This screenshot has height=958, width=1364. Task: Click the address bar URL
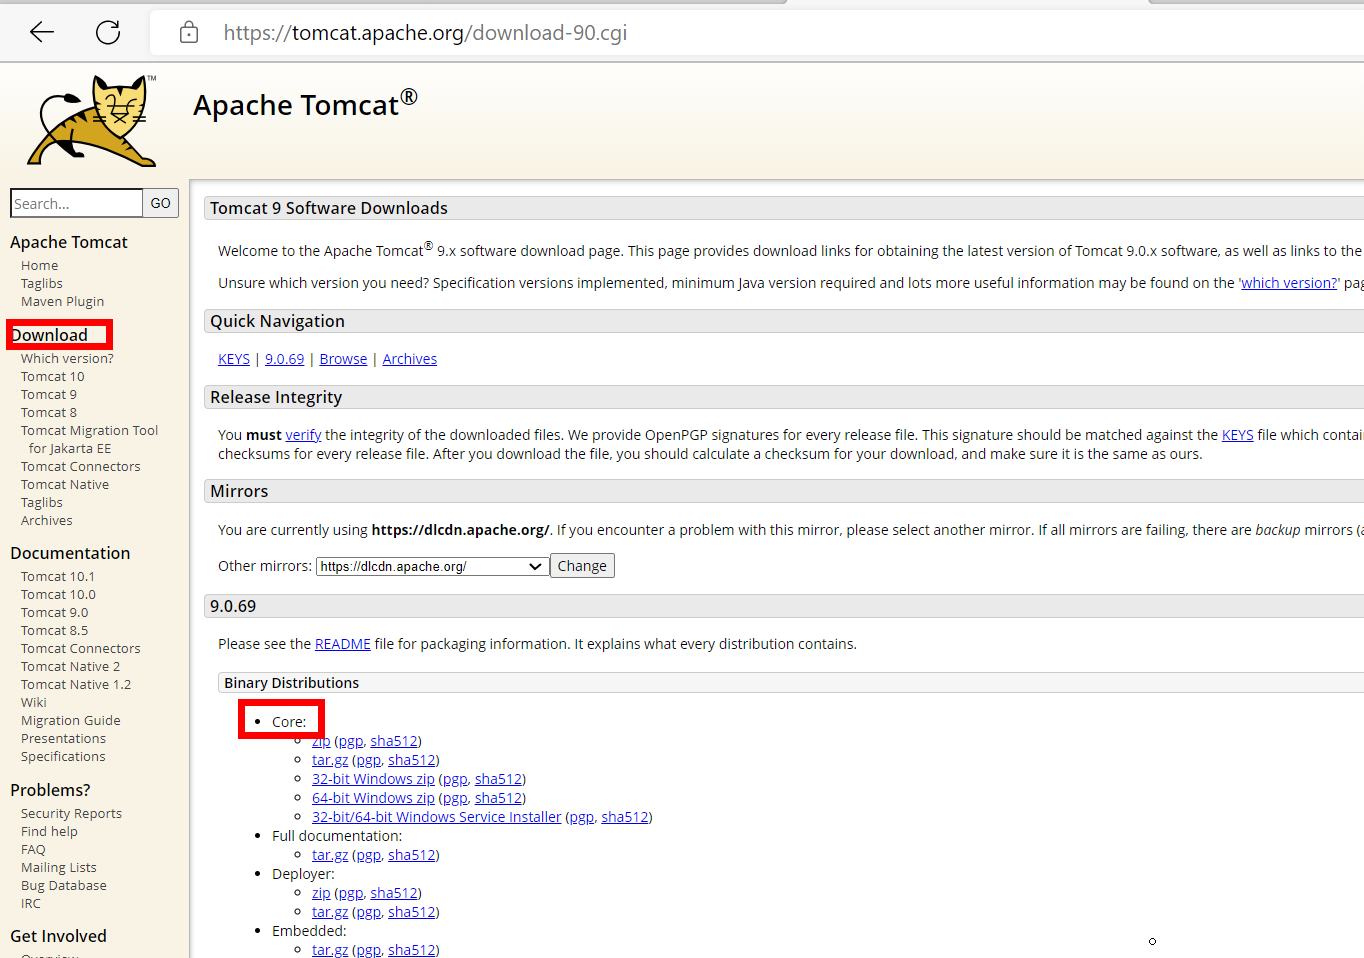425,33
